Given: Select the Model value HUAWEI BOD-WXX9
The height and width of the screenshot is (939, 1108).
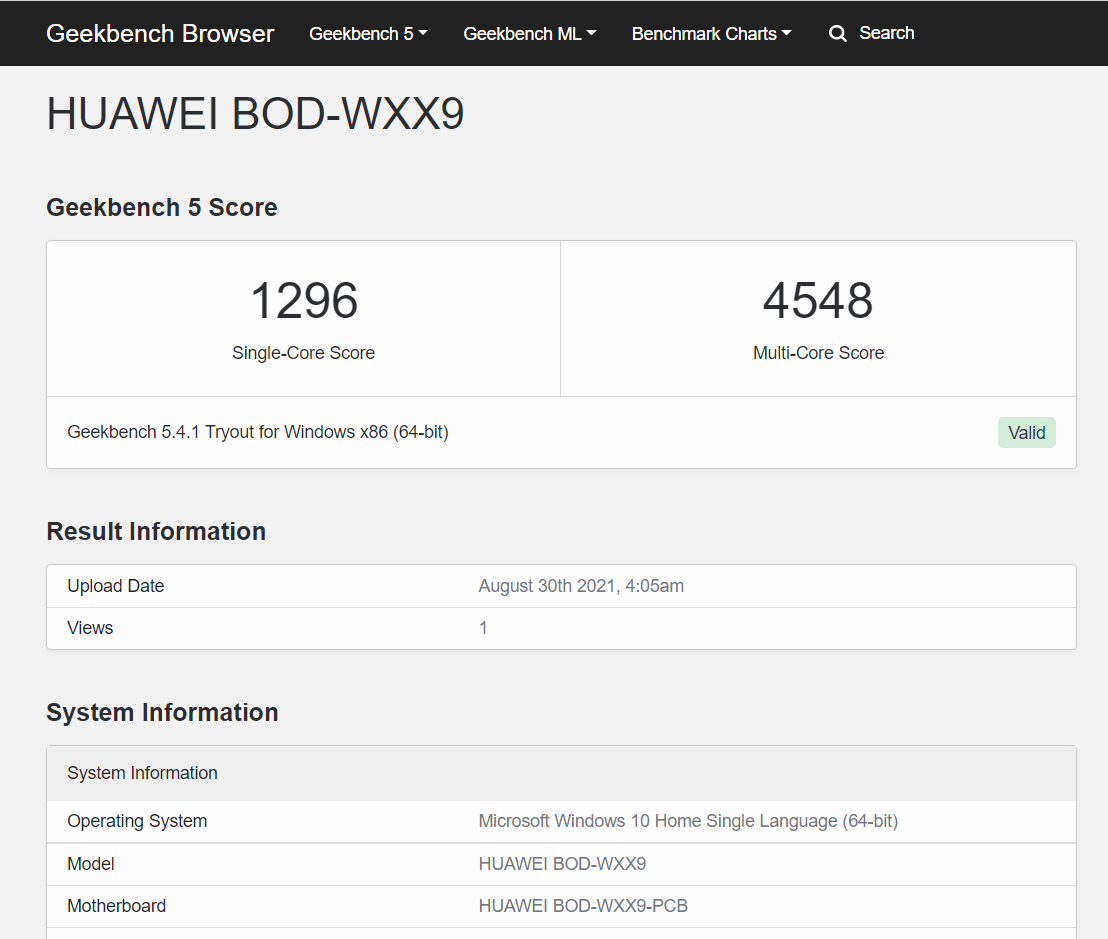Looking at the screenshot, I should 562,864.
